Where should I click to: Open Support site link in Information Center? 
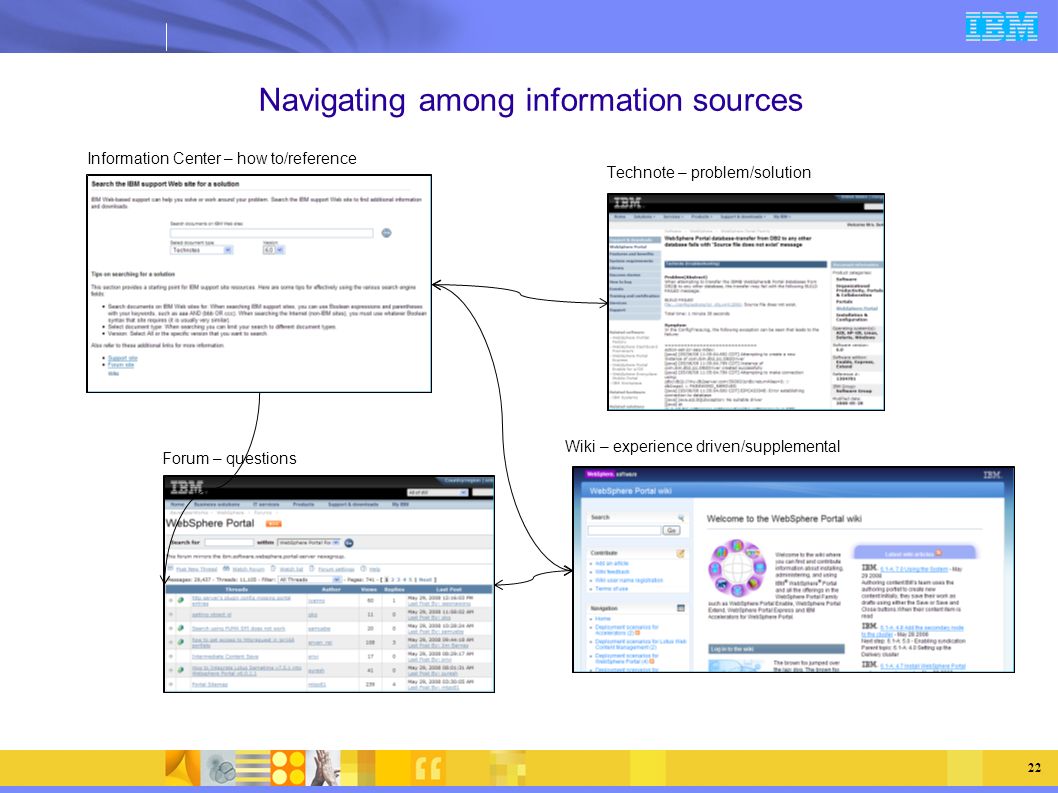(123, 358)
